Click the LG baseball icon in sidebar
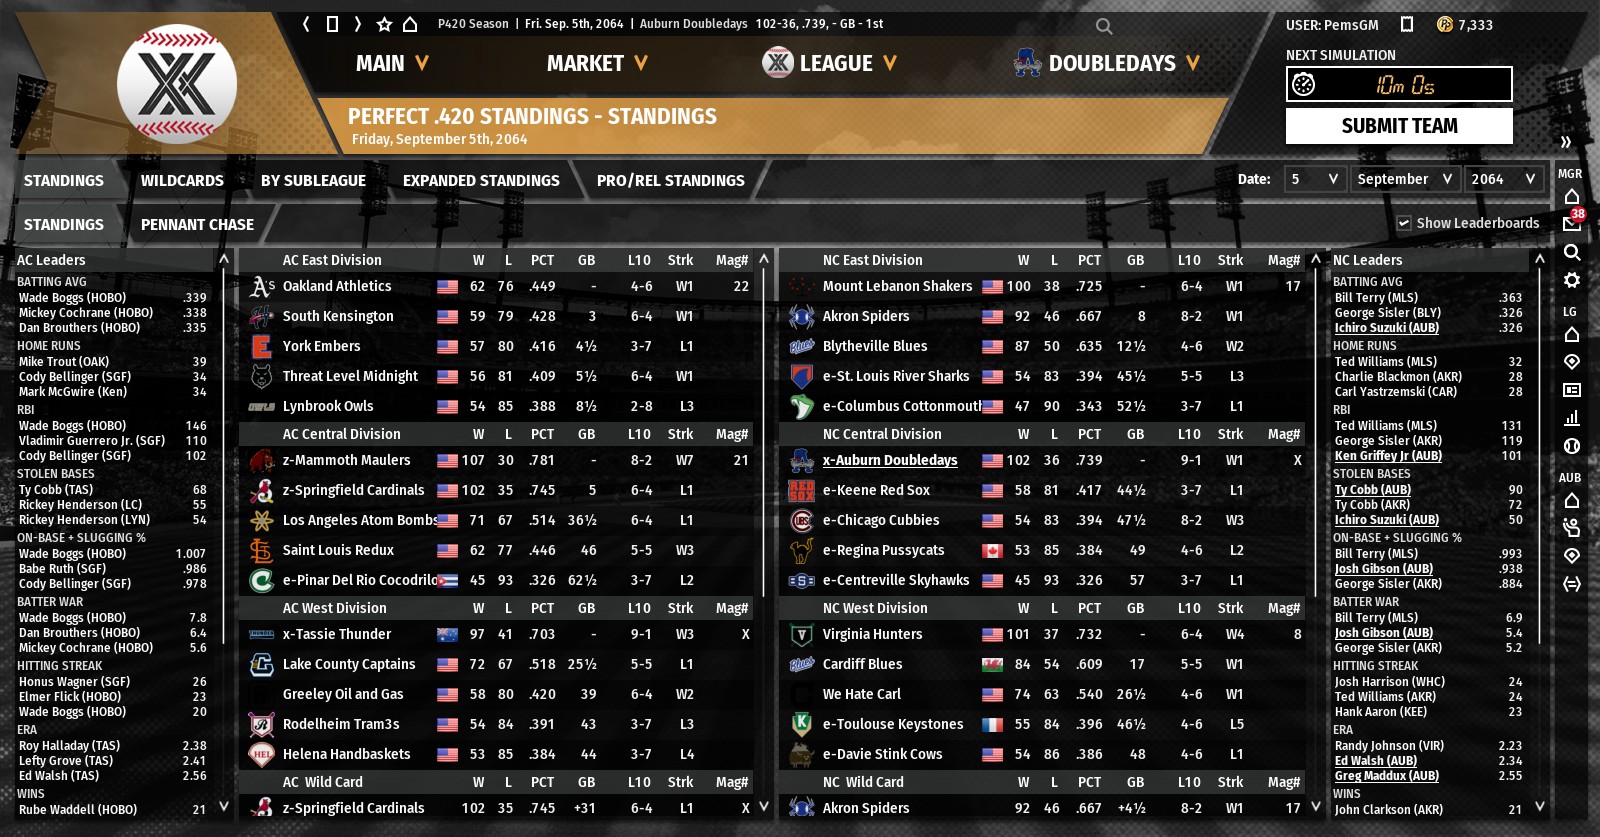The image size is (1600, 837). (1571, 446)
